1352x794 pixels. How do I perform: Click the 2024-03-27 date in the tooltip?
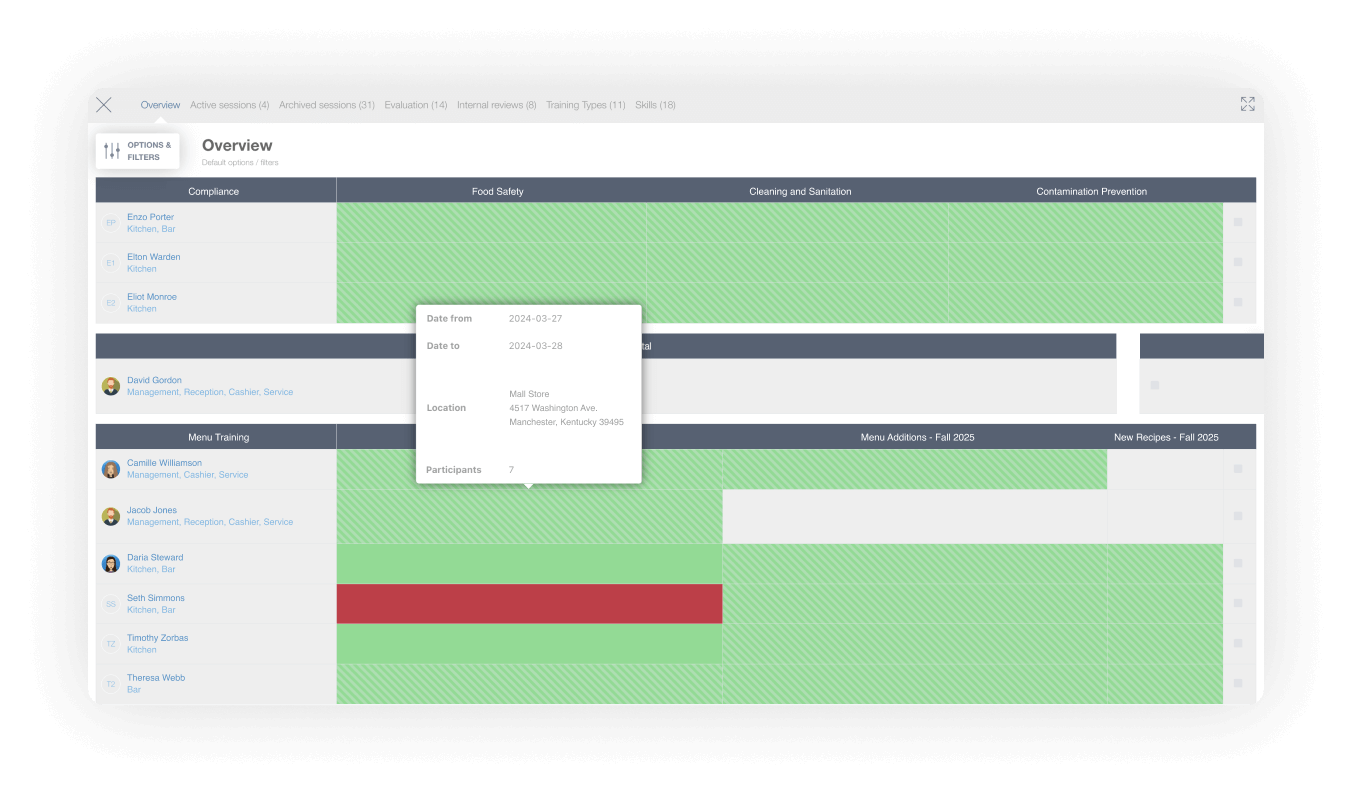pyautogui.click(x=536, y=318)
